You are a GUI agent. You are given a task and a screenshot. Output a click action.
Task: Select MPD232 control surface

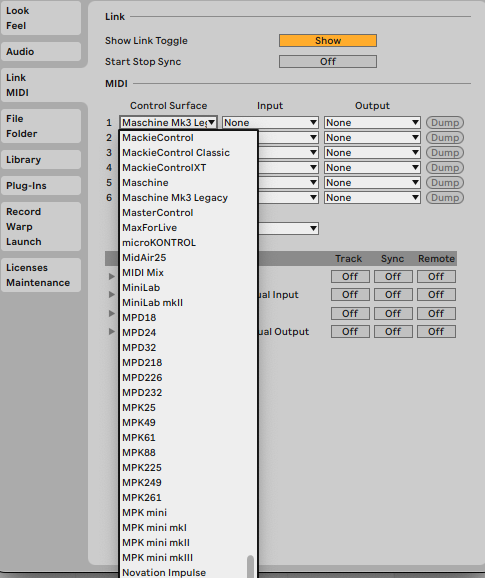[x=188, y=393]
